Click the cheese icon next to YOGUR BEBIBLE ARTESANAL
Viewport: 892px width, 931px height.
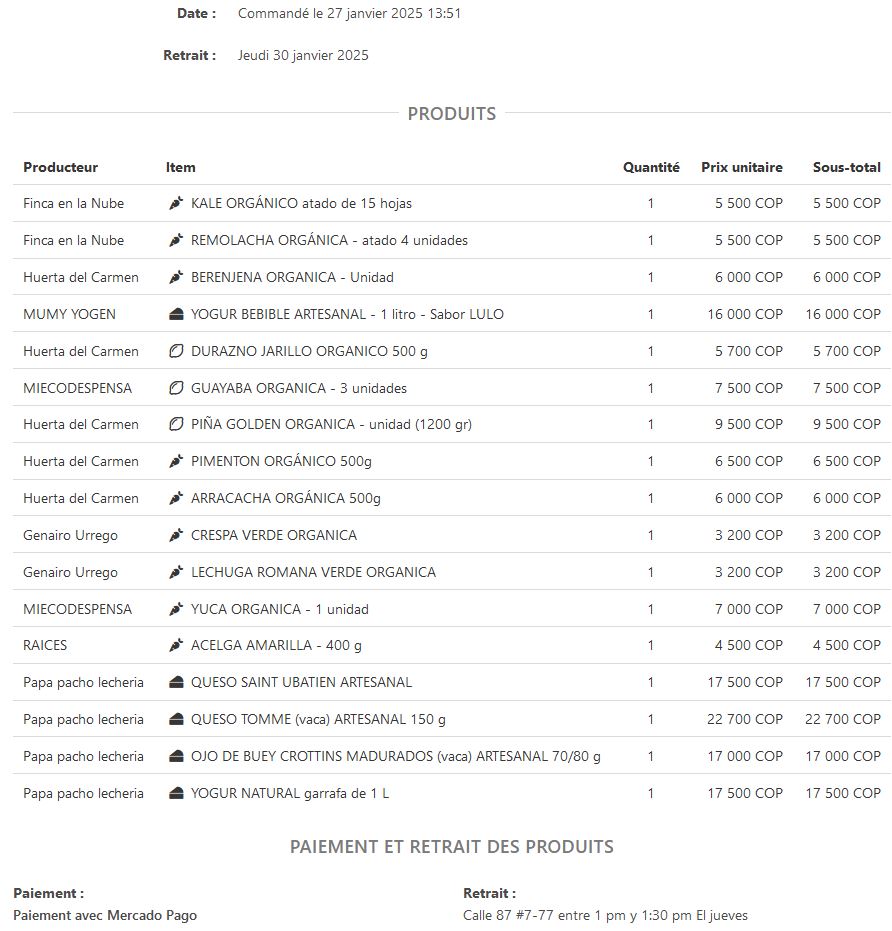click(176, 314)
